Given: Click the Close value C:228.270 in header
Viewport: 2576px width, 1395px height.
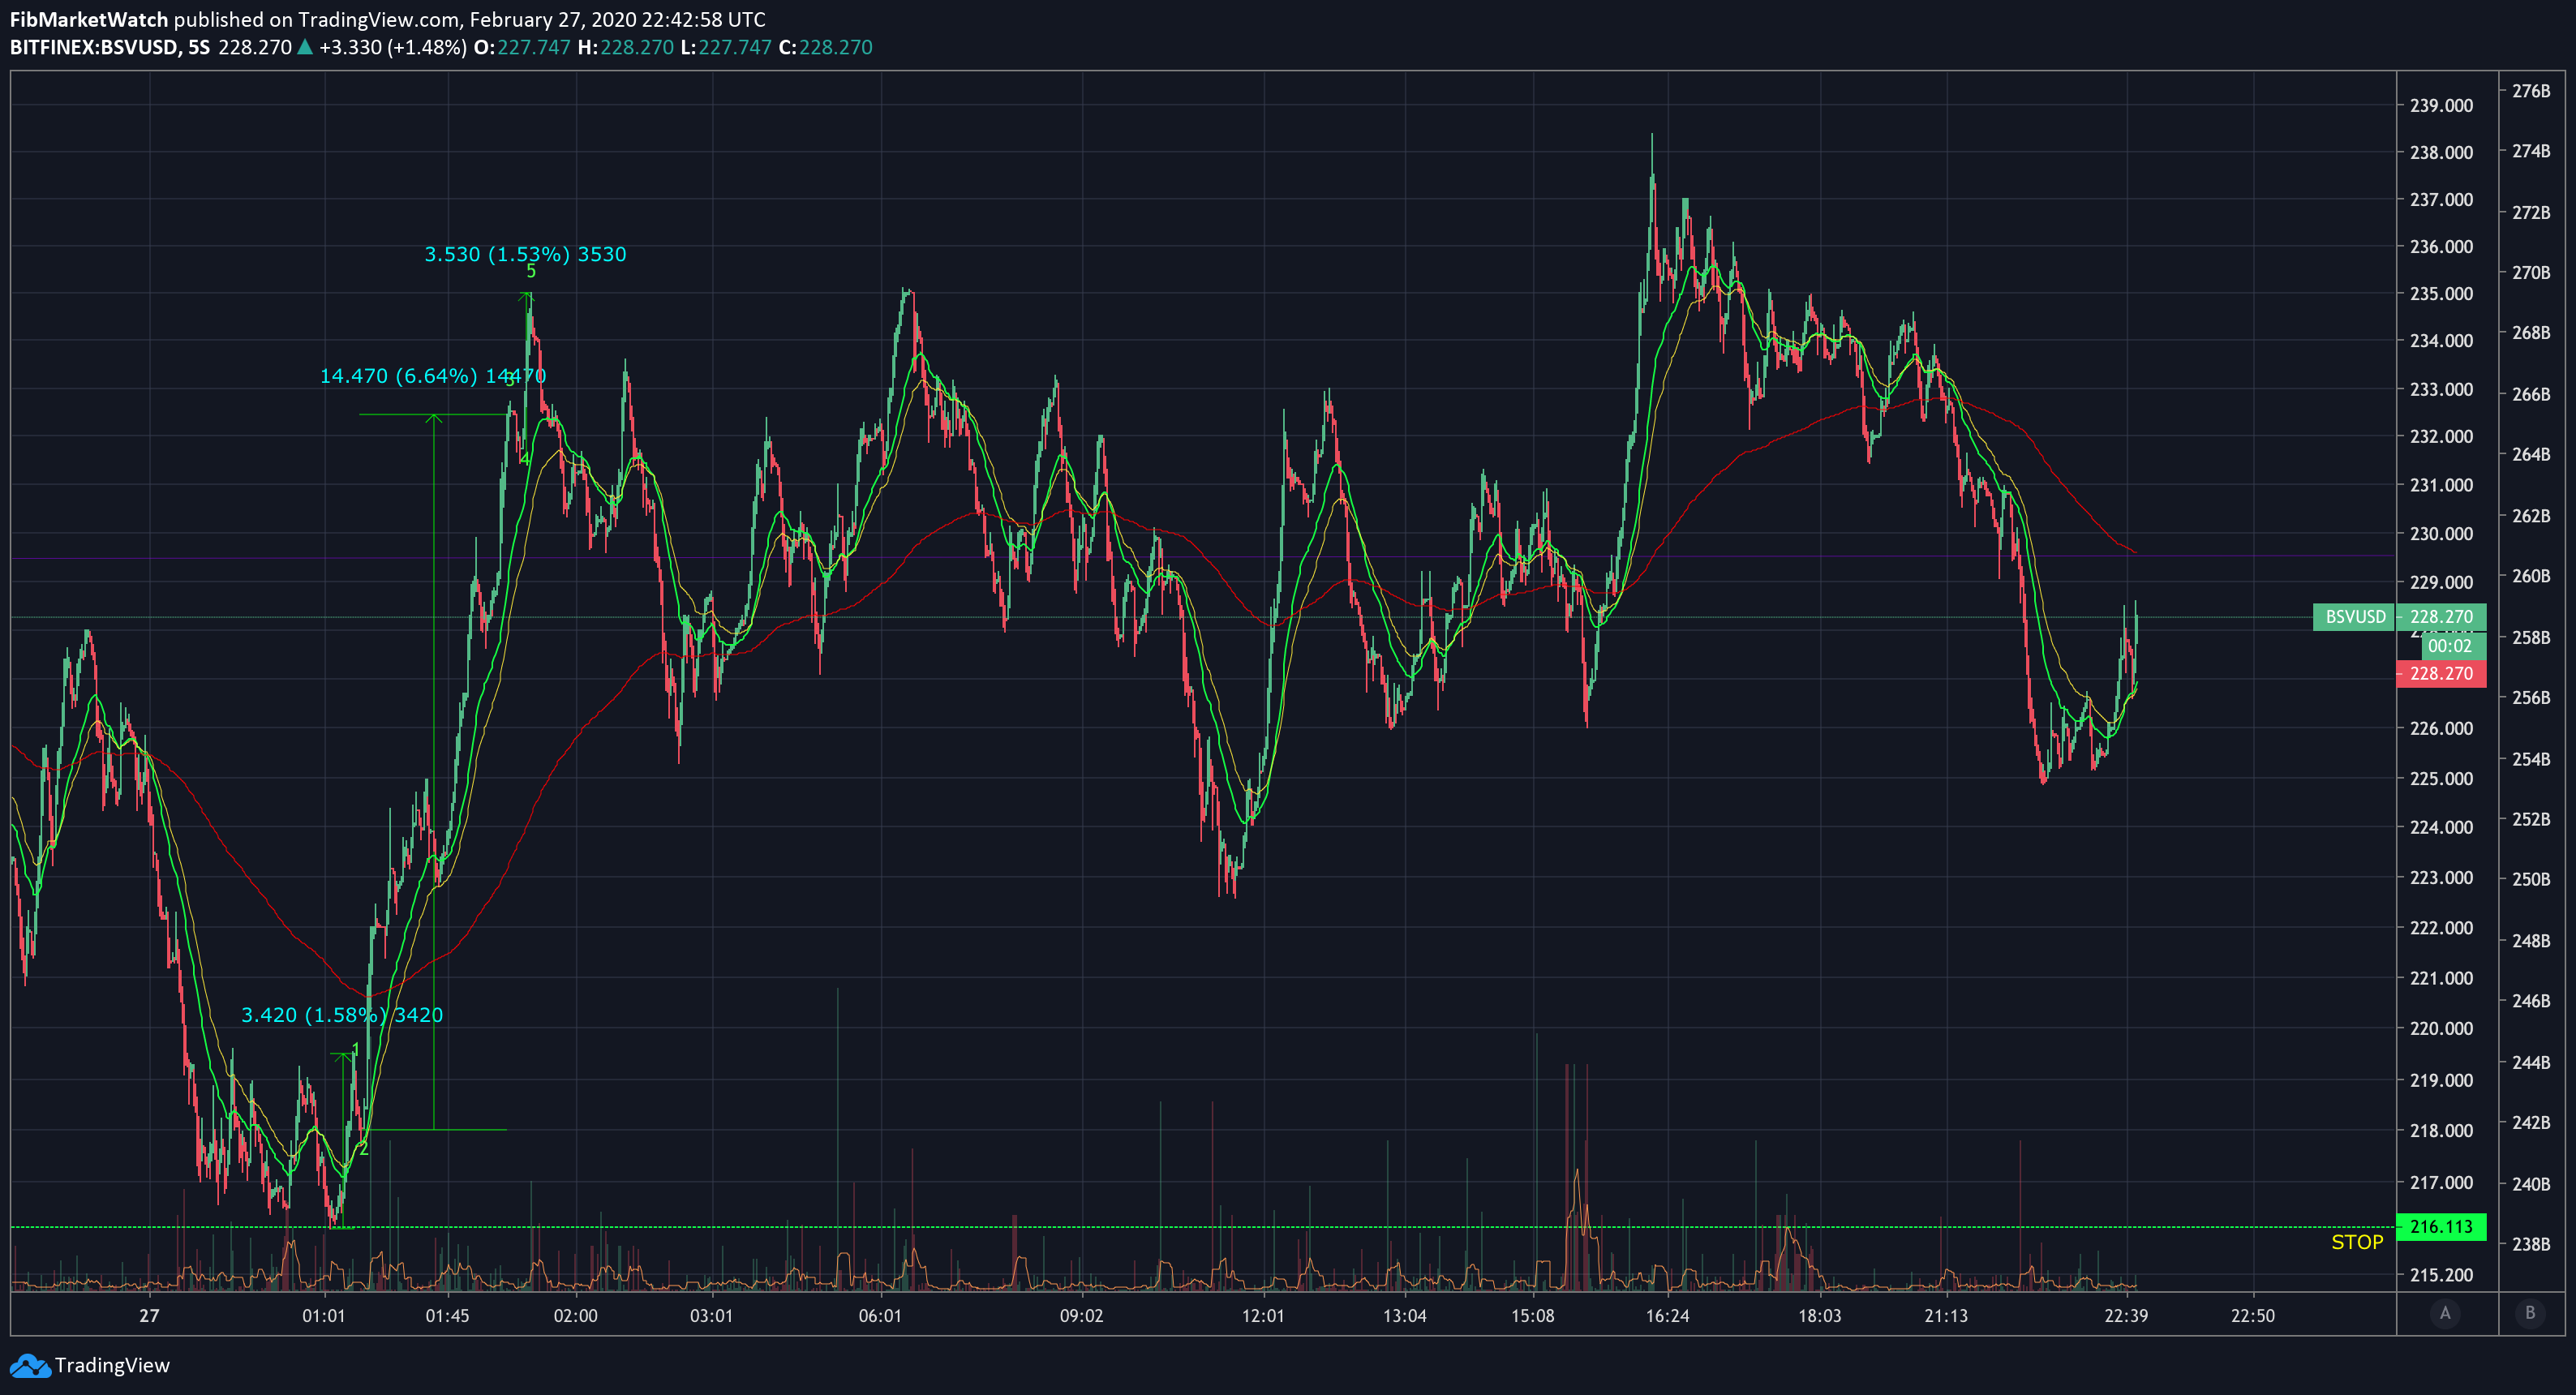Looking at the screenshot, I should click(825, 48).
